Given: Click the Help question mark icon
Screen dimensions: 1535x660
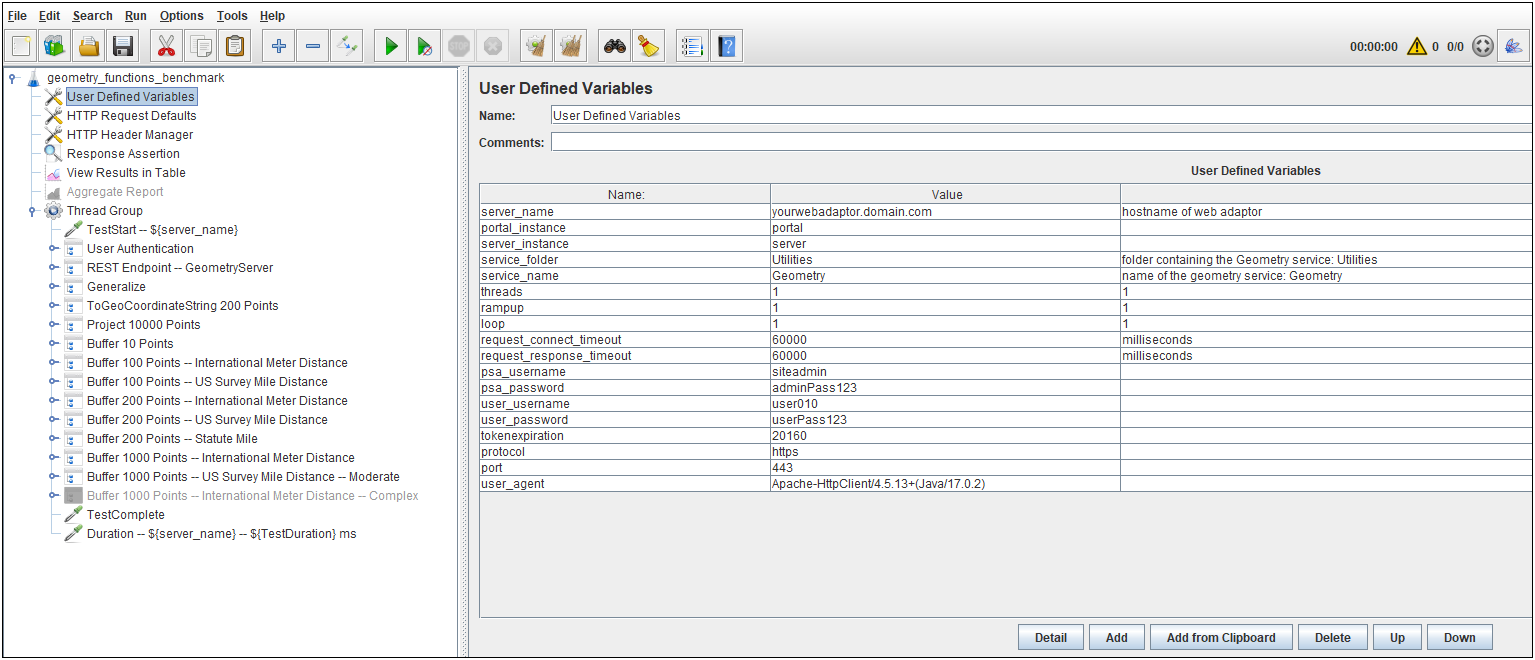Looking at the screenshot, I should [726, 45].
